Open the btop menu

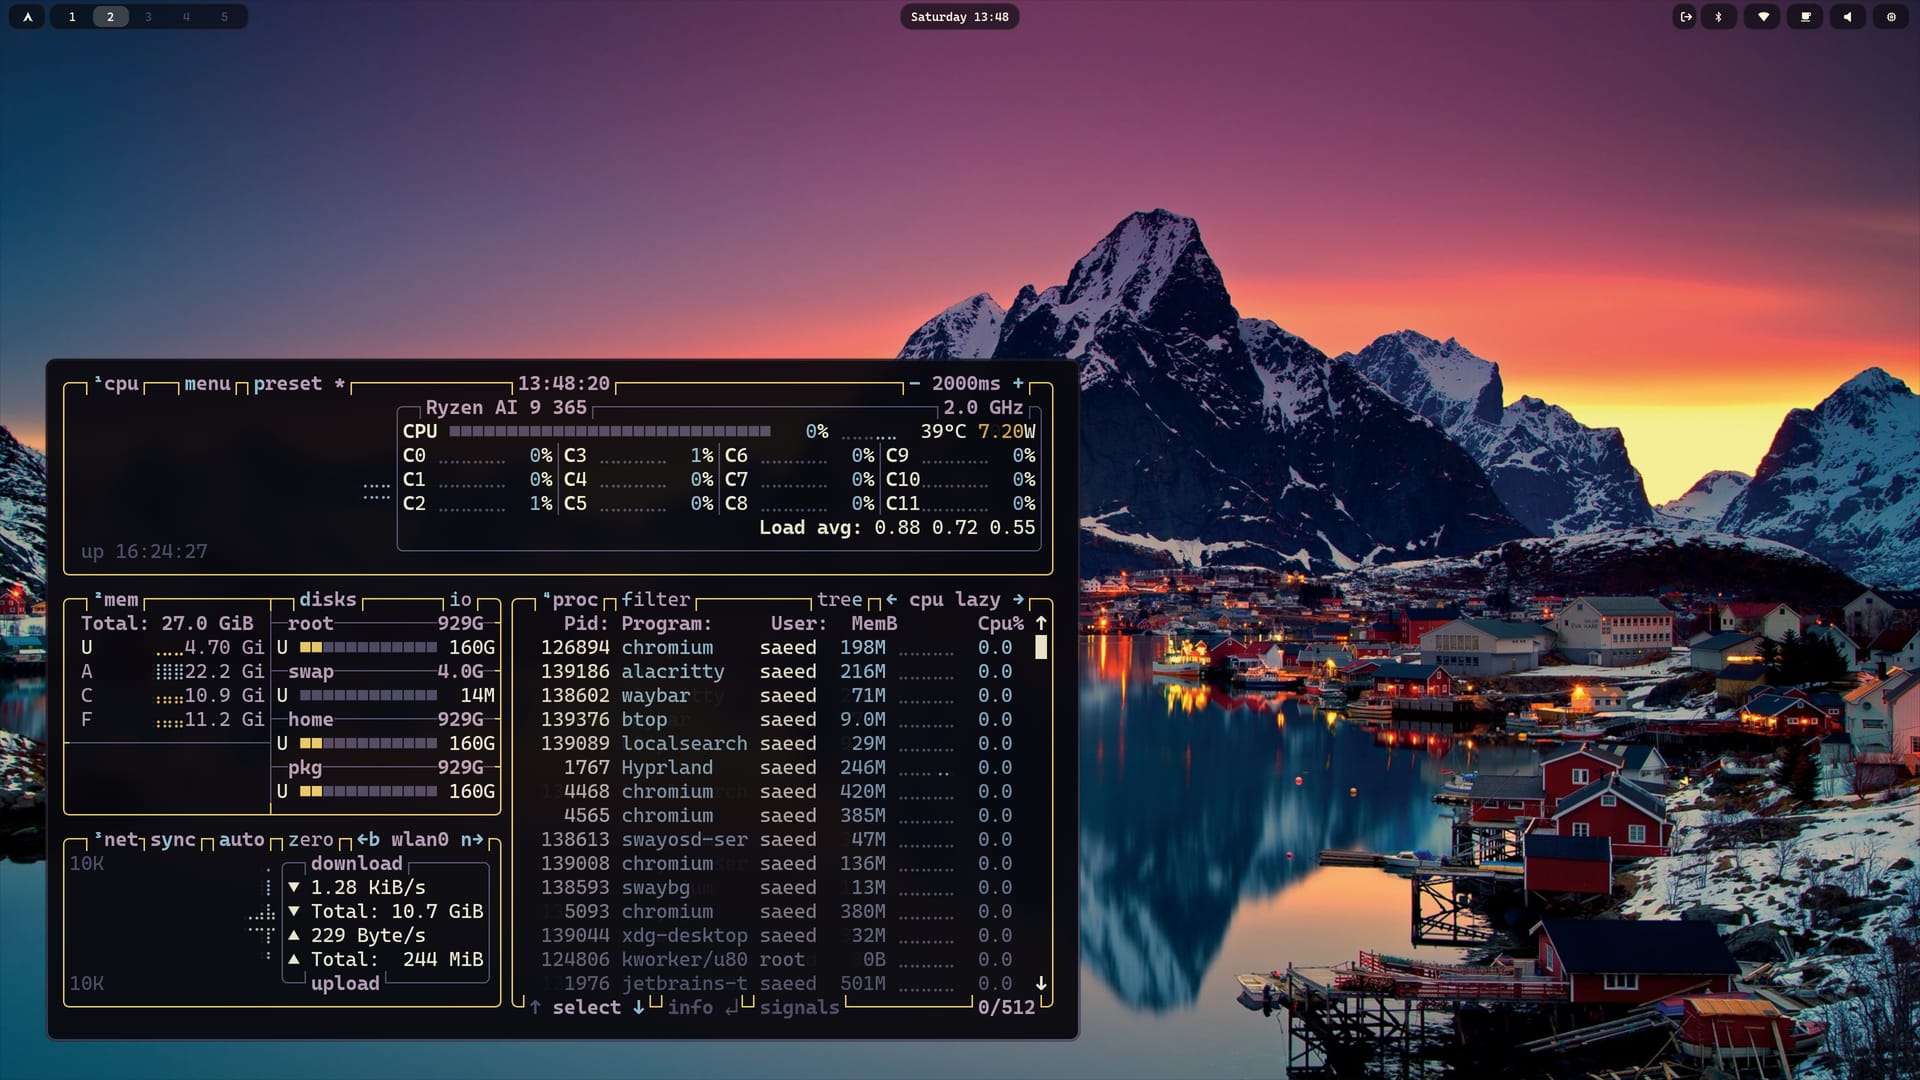(x=207, y=383)
